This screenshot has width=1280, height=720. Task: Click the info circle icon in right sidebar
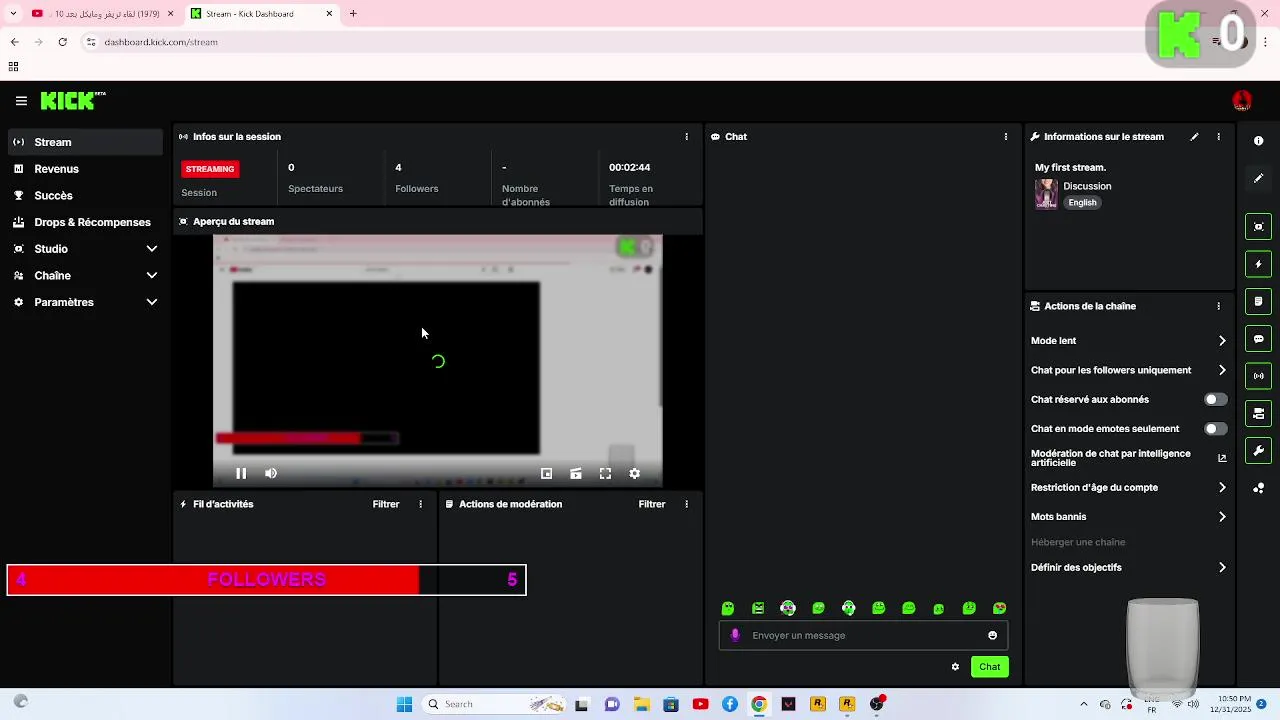(x=1259, y=141)
